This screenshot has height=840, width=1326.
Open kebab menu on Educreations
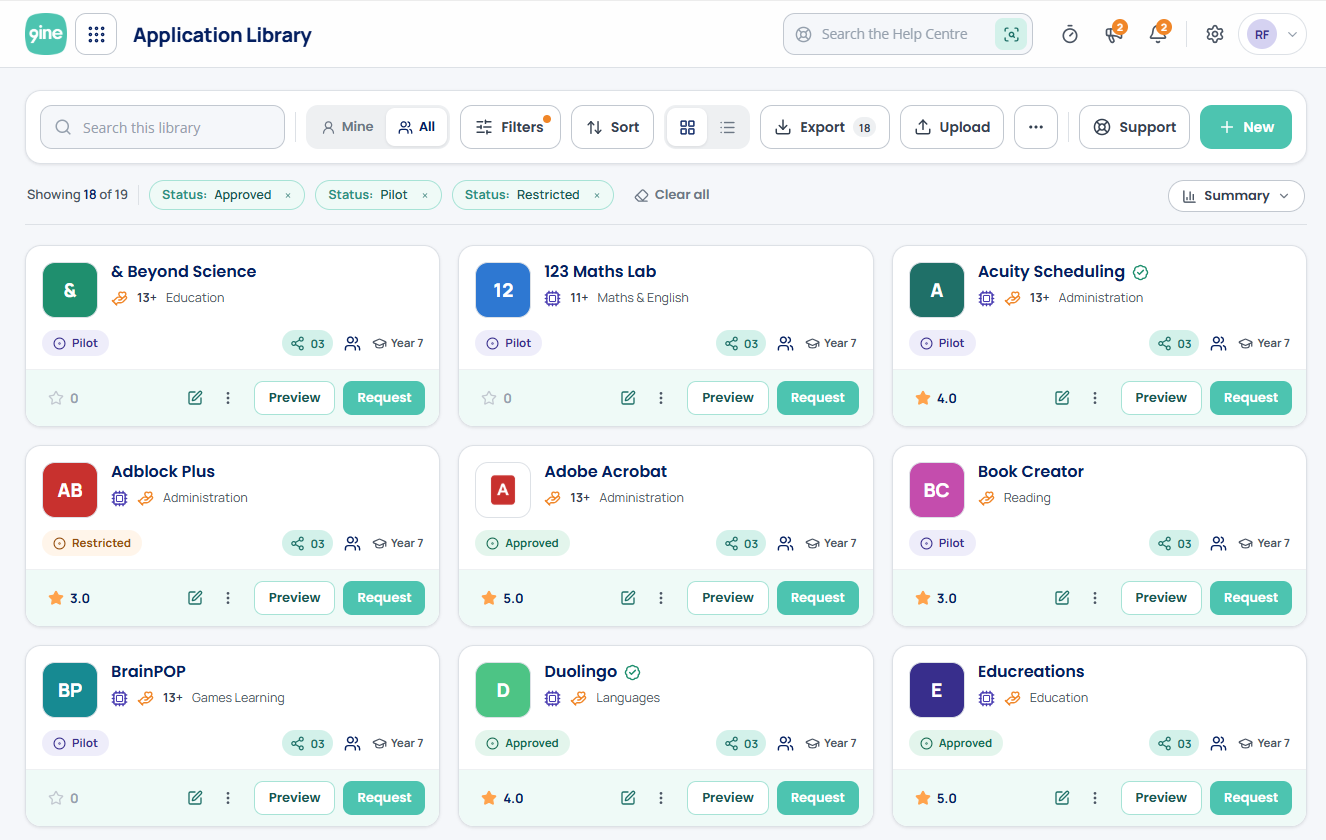pos(1094,798)
